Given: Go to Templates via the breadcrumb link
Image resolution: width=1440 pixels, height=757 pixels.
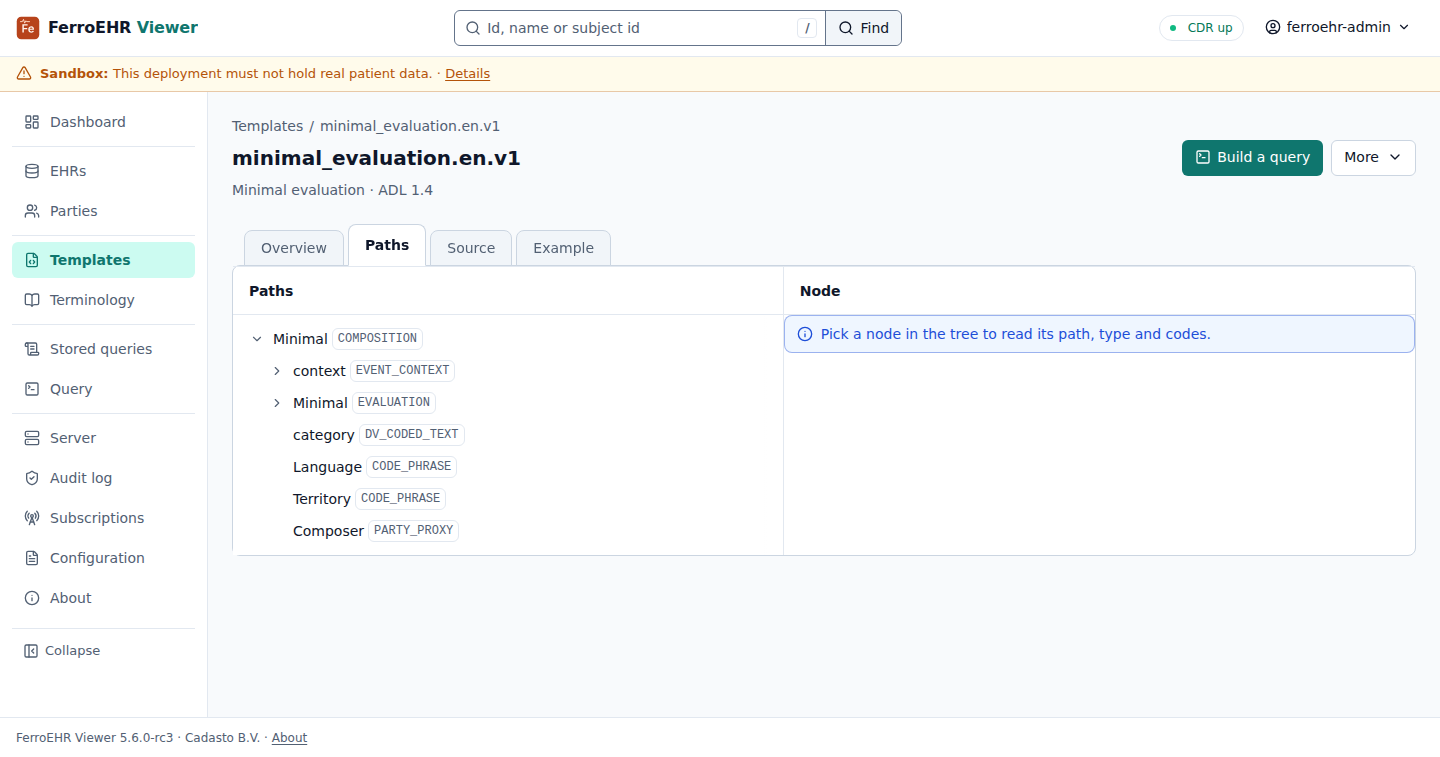Looking at the screenshot, I should 267,126.
